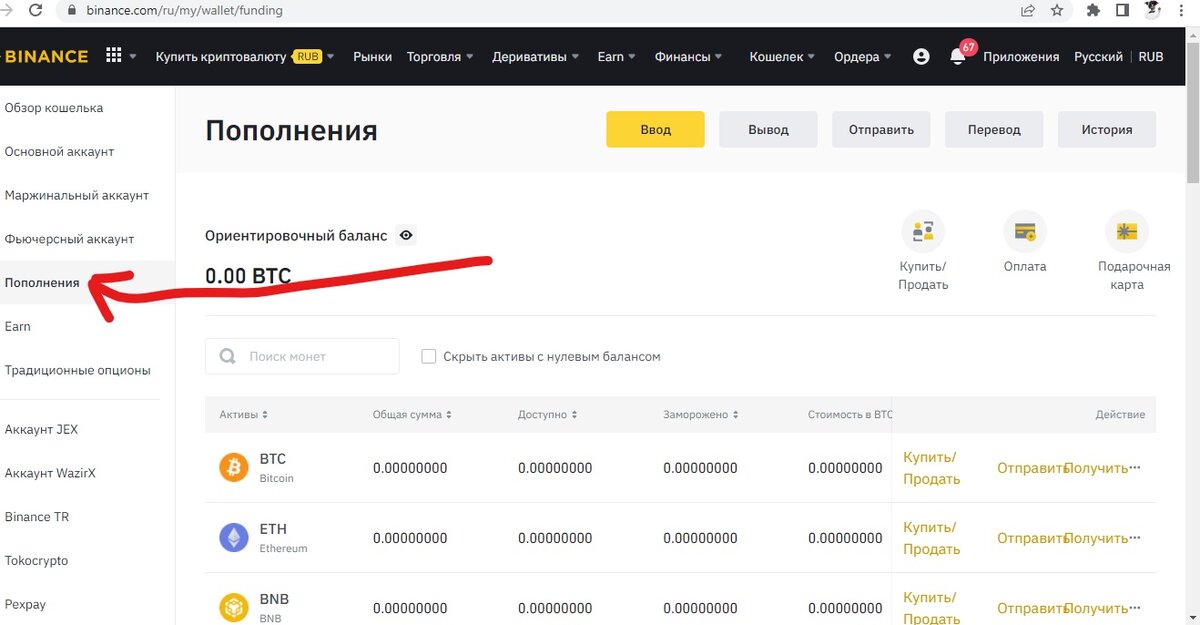Open the user profile account icon
Image resolution: width=1200 pixels, height=625 pixels.
(x=921, y=57)
